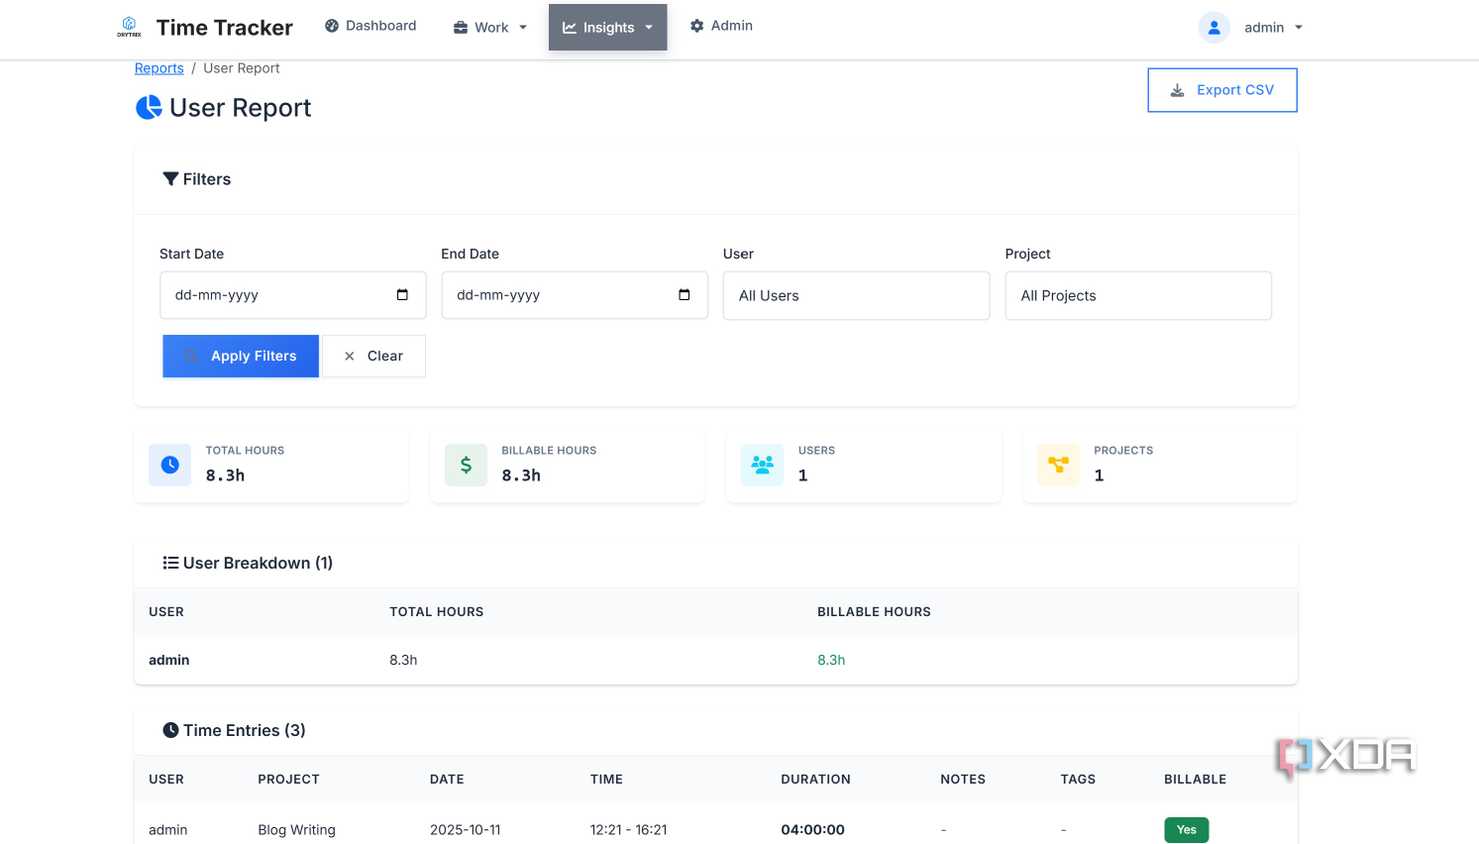Click the admin user avatar icon
Image resolution: width=1479 pixels, height=844 pixels.
pos(1213,28)
